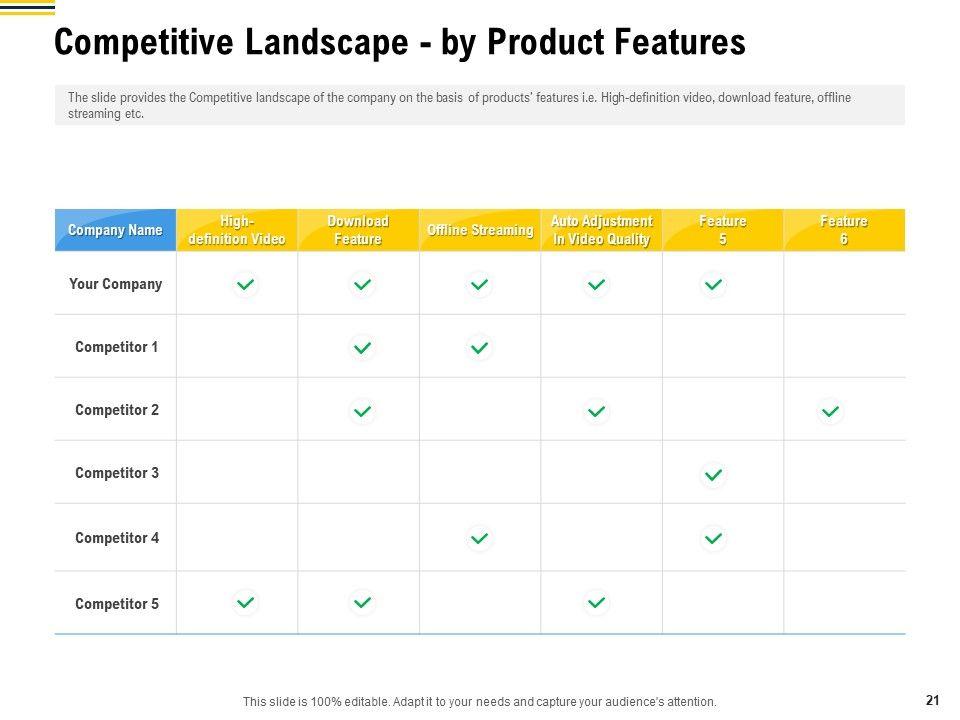The image size is (960, 720).
Task: Select the Feature 6 column header
Action: coord(844,230)
